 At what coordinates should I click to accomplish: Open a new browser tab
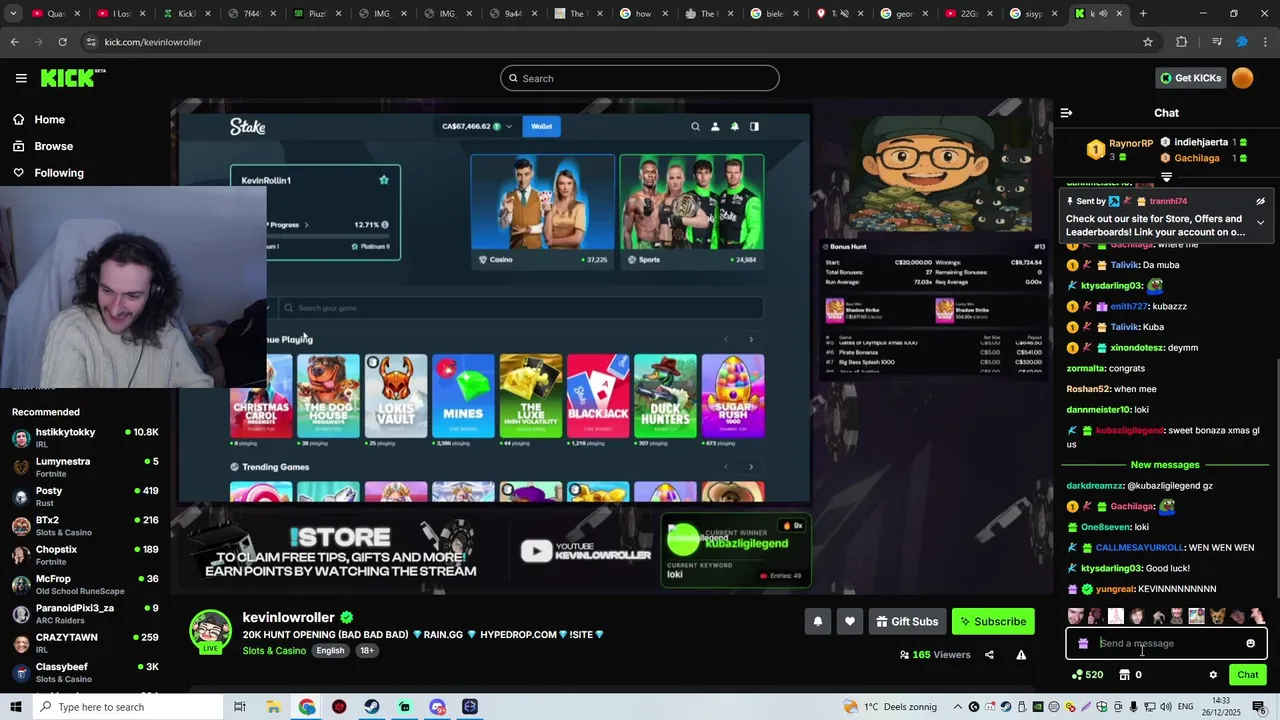pyautogui.click(x=1143, y=14)
